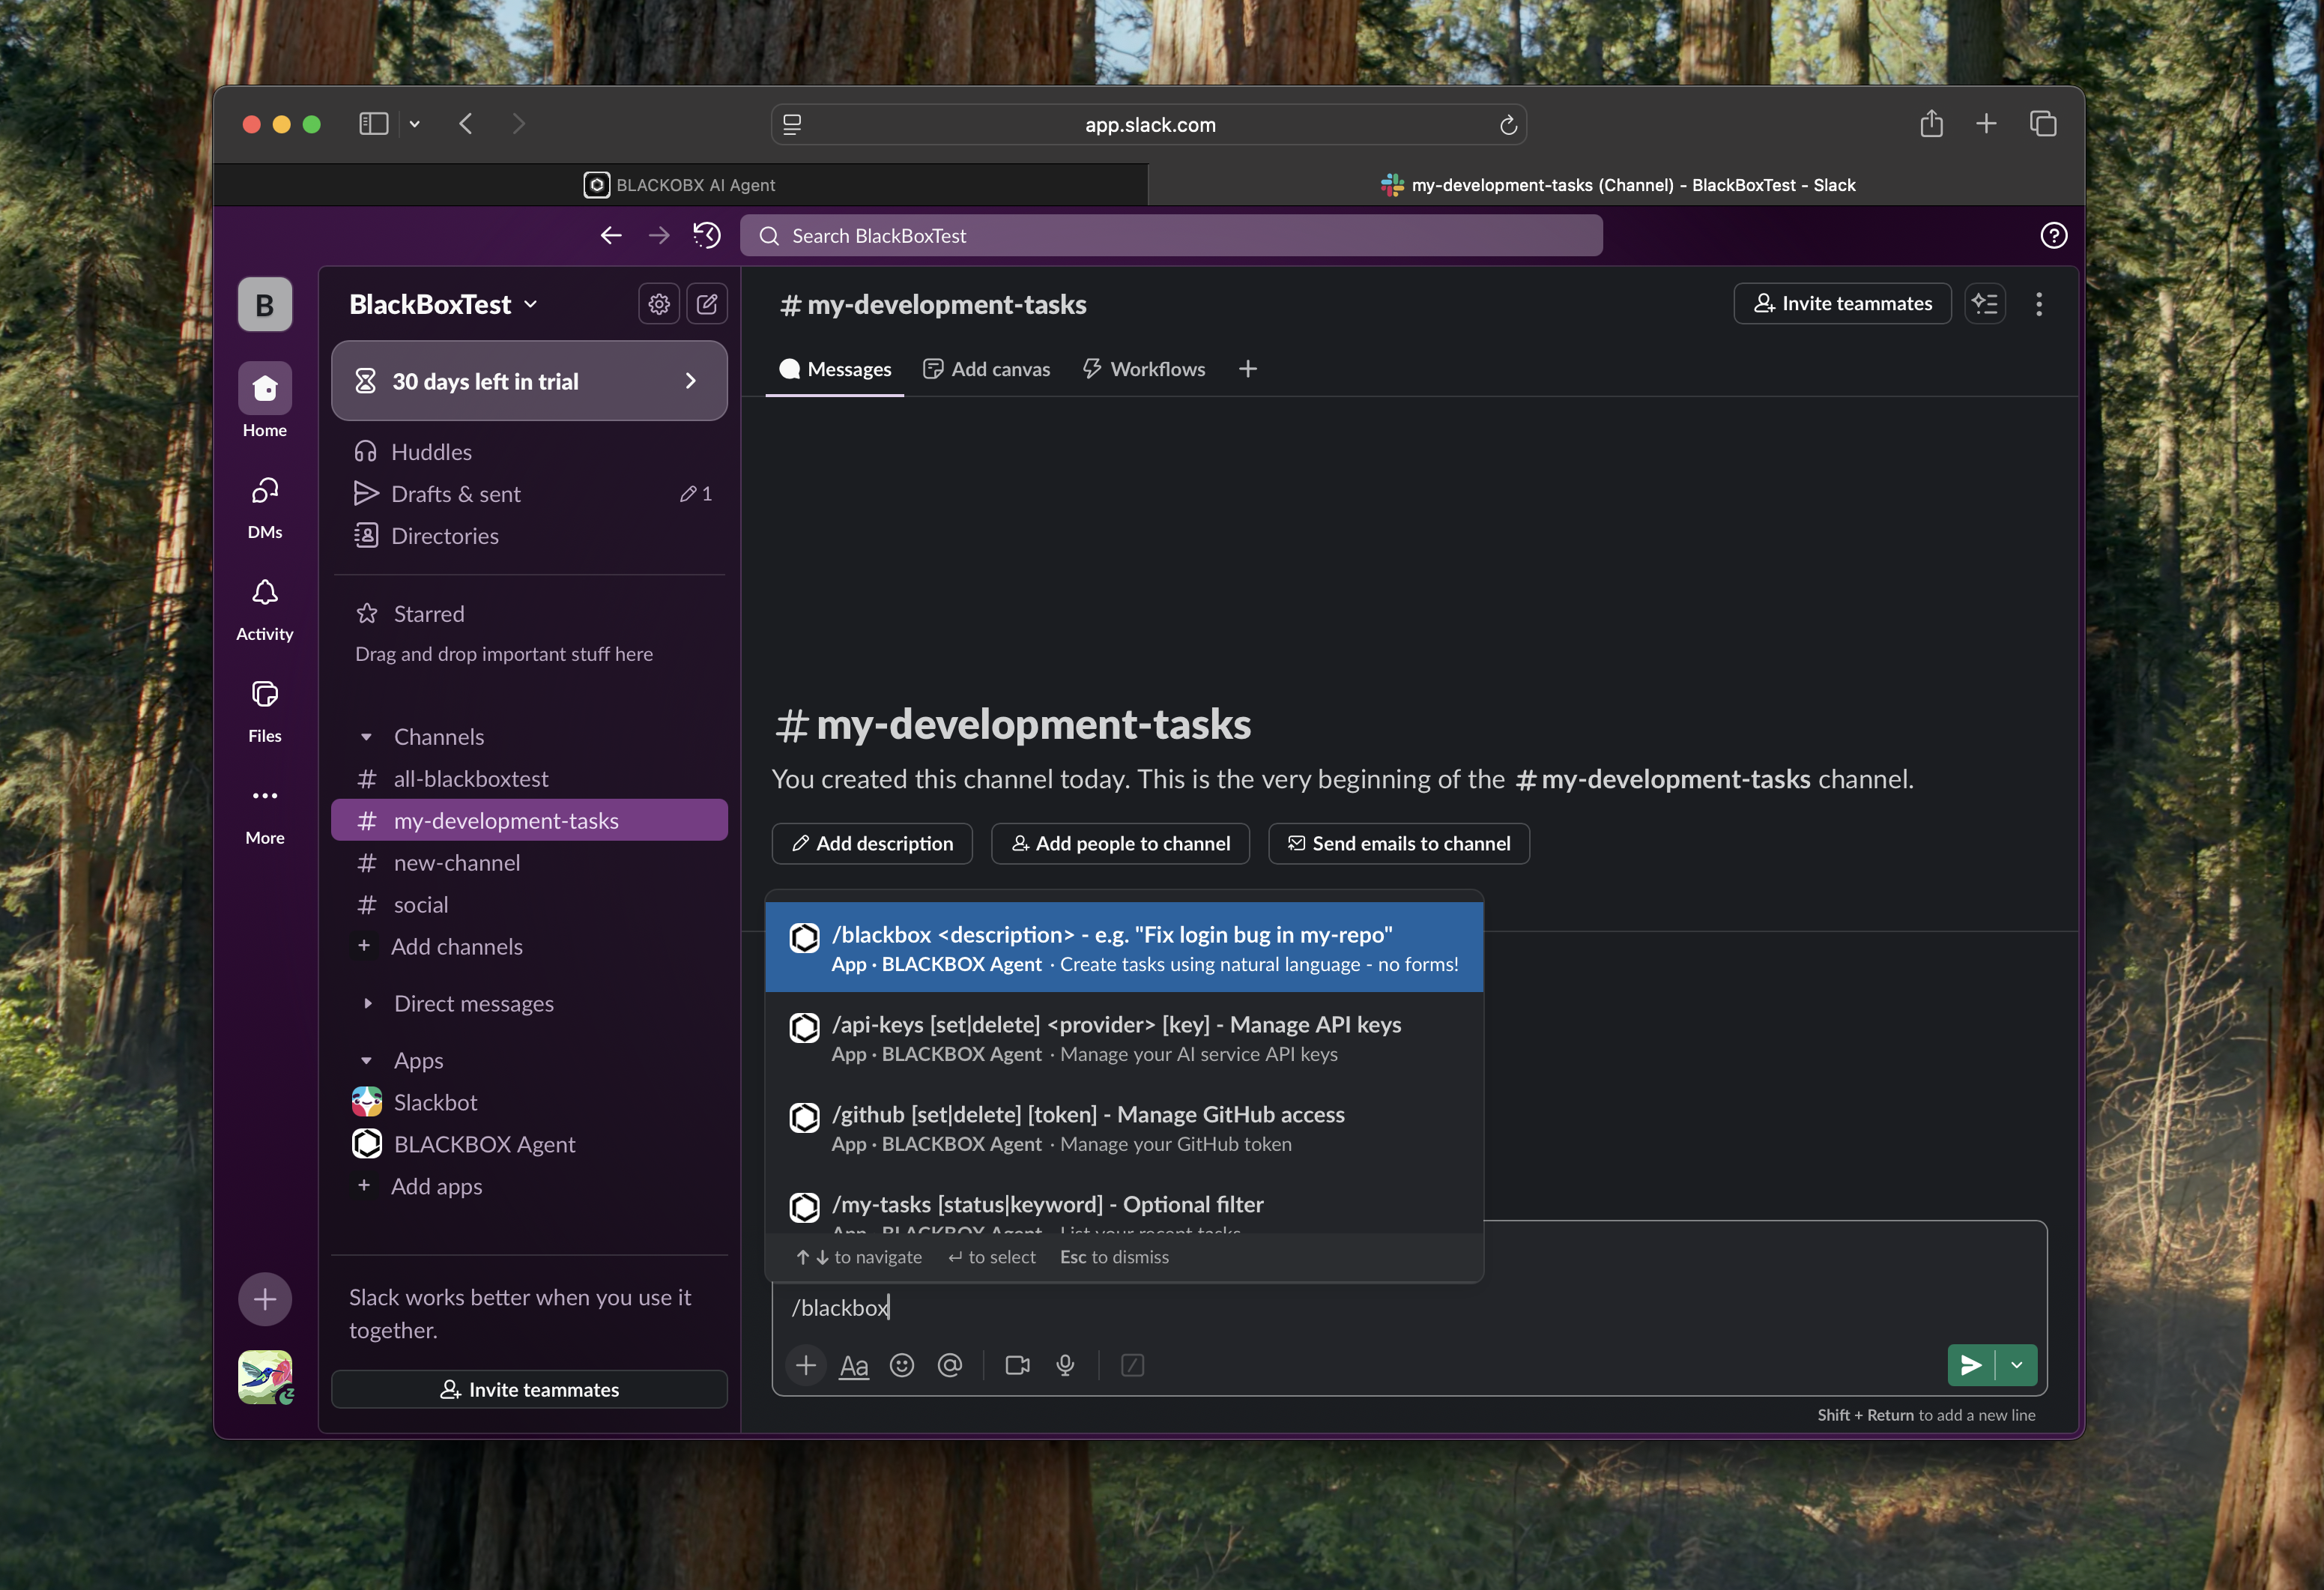Collapse the Channels section
Viewport: 2324px width, 1590px height.
coord(366,737)
